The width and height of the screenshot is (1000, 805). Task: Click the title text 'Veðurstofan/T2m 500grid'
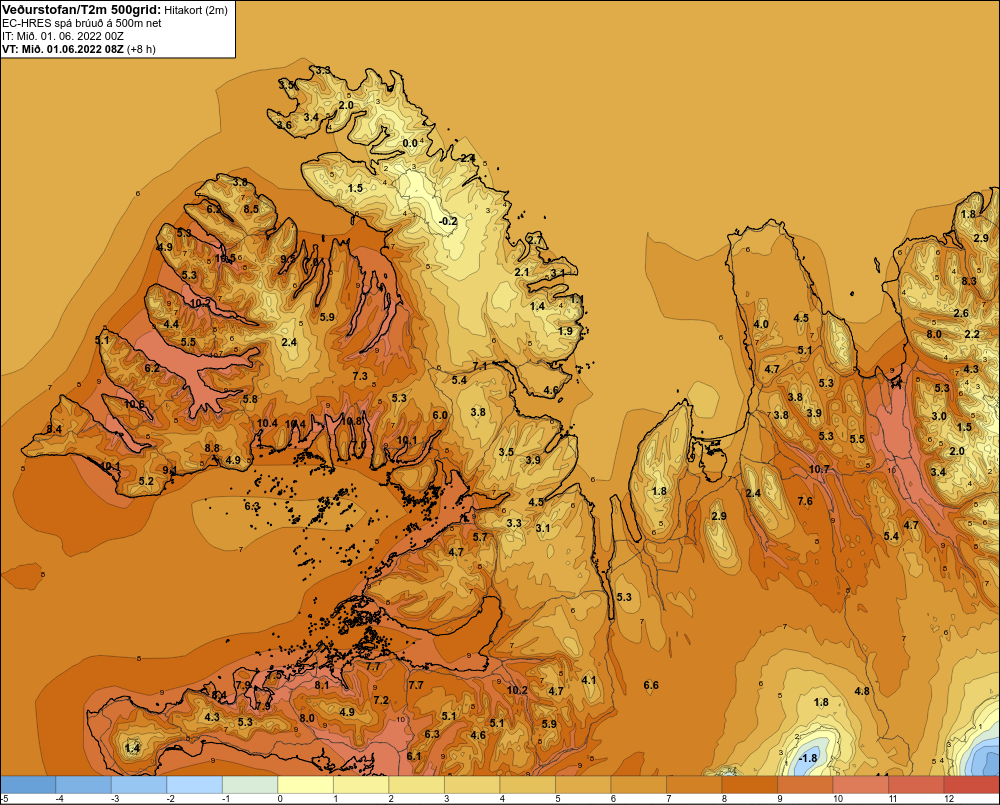81,10
